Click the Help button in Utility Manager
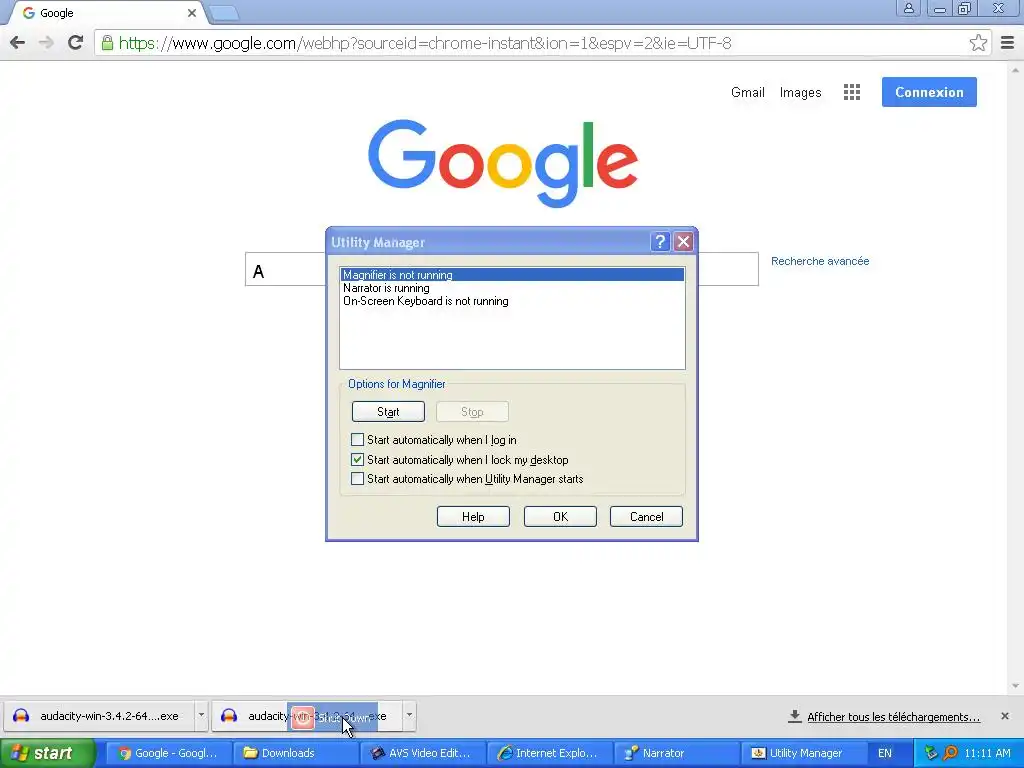This screenshot has width=1024, height=768. [473, 517]
